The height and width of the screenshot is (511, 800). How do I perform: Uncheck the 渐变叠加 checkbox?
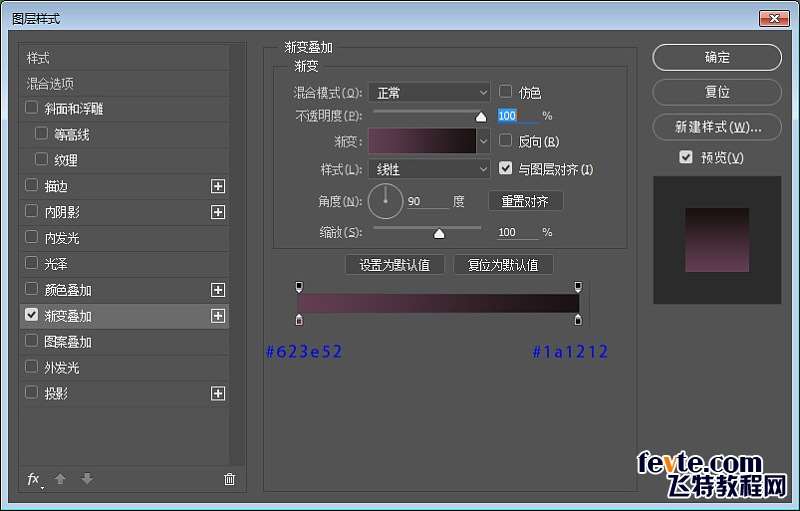click(32, 315)
